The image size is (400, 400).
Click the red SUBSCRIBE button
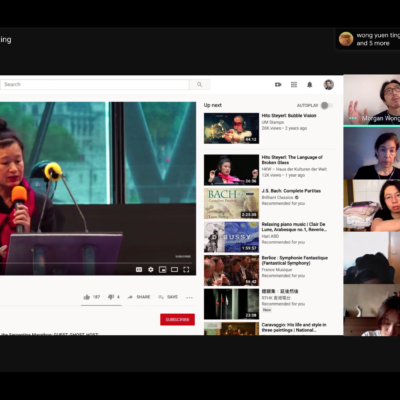point(177,319)
